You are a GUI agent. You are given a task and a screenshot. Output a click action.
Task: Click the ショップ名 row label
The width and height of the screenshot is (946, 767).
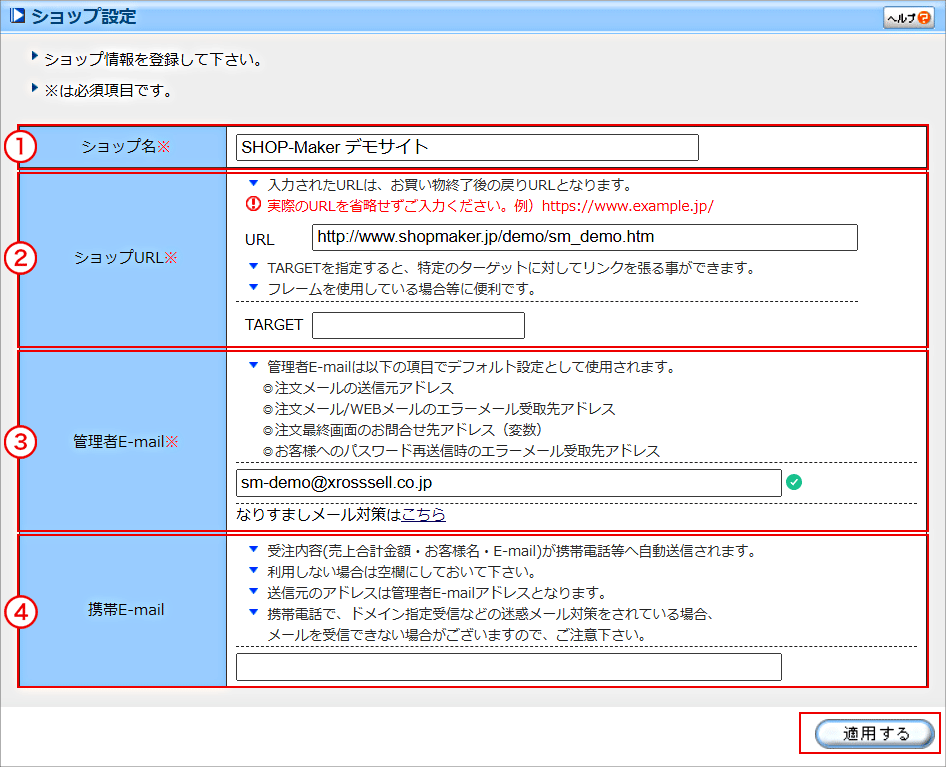point(126,147)
